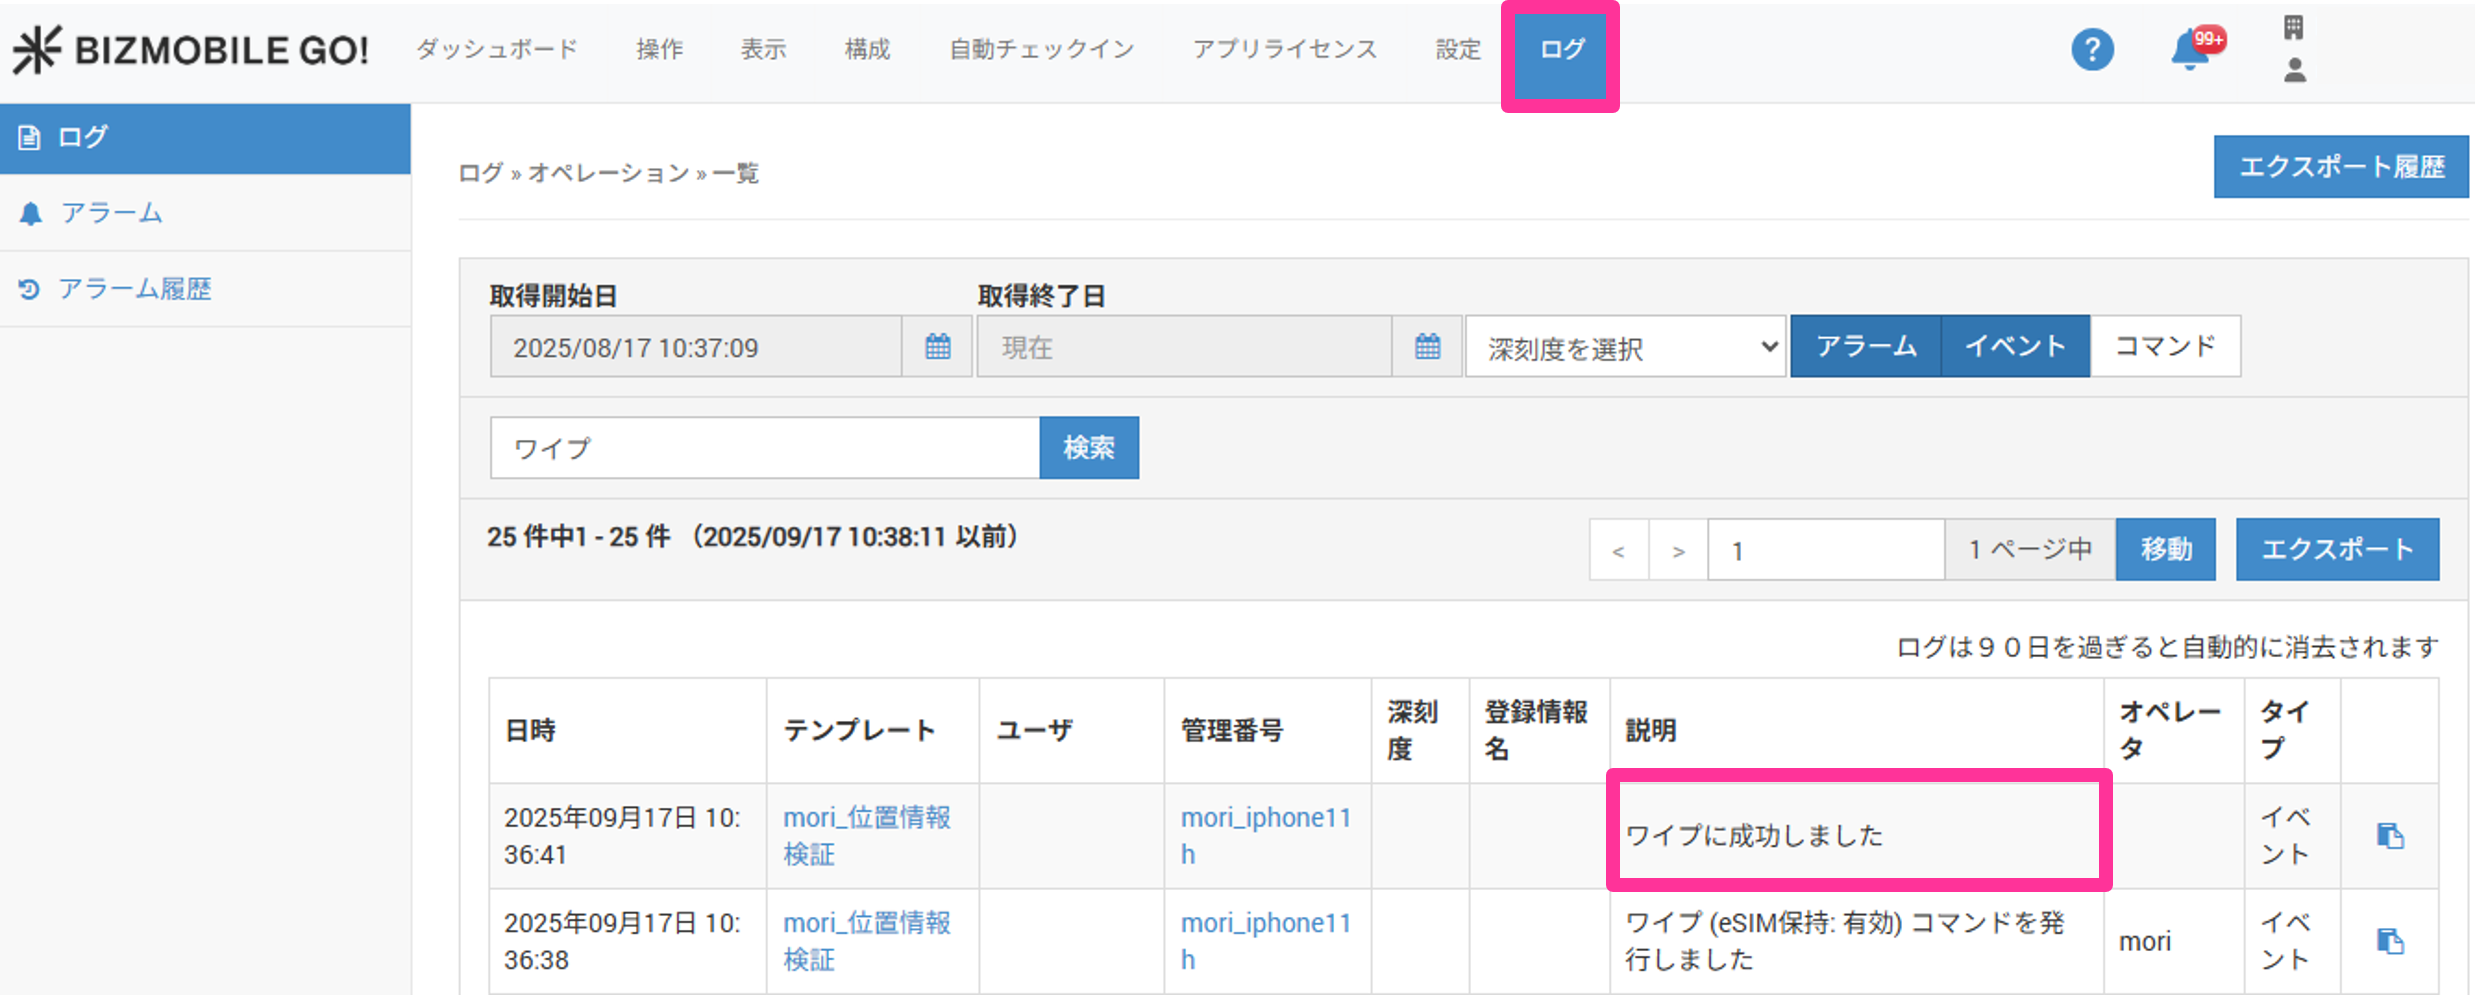The height and width of the screenshot is (995, 2475).
Task: Click the search field containing ワイプ
Action: pos(764,447)
